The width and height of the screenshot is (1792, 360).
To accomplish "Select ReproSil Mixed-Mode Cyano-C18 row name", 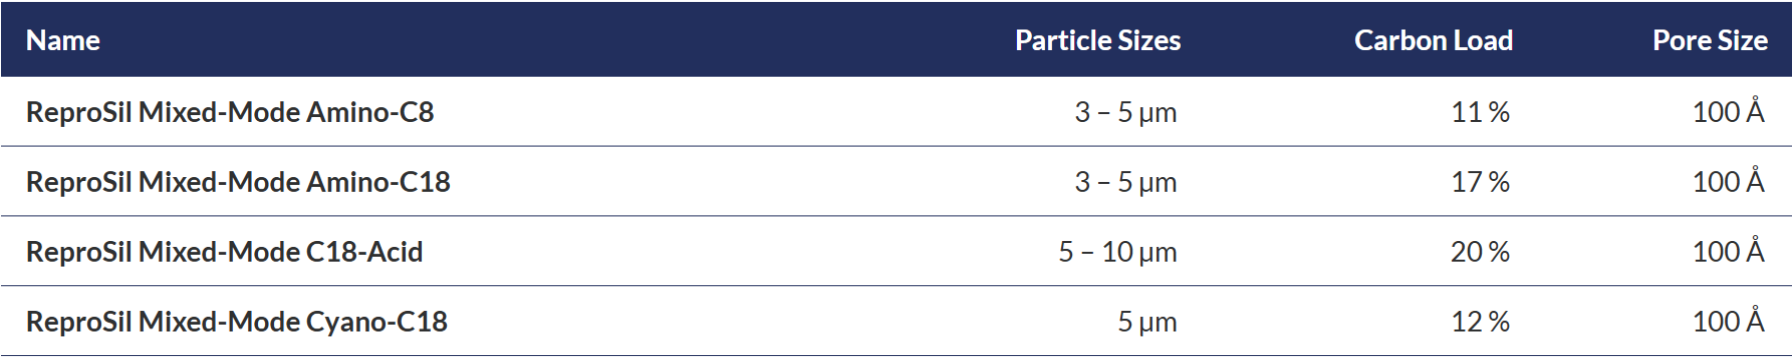I will 236,322.
